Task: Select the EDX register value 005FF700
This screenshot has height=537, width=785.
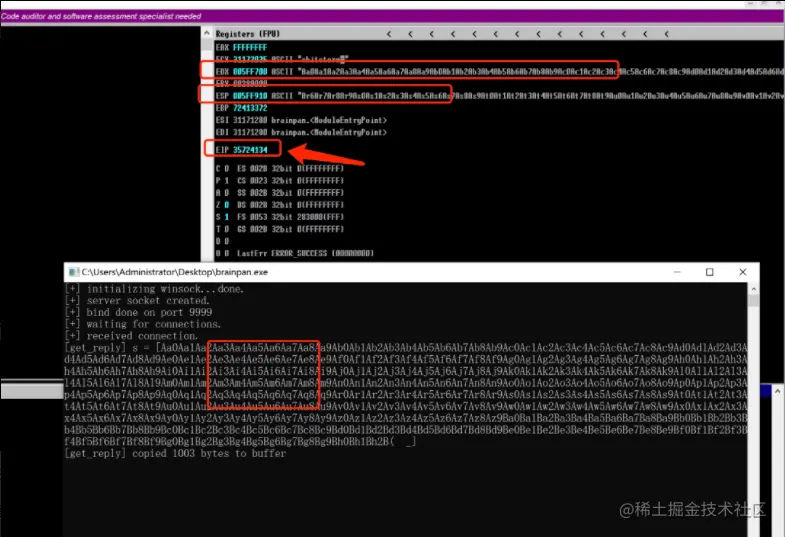Action: (250, 72)
